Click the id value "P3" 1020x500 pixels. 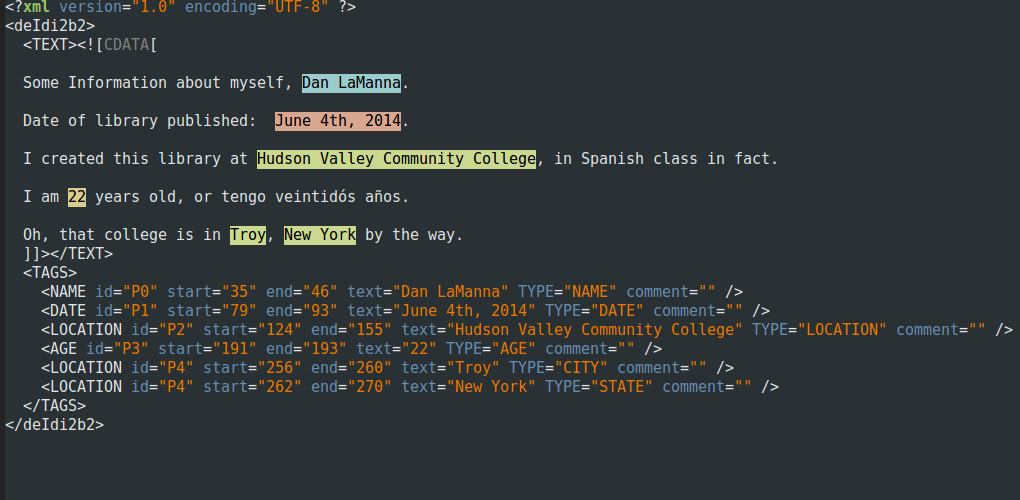136,349
